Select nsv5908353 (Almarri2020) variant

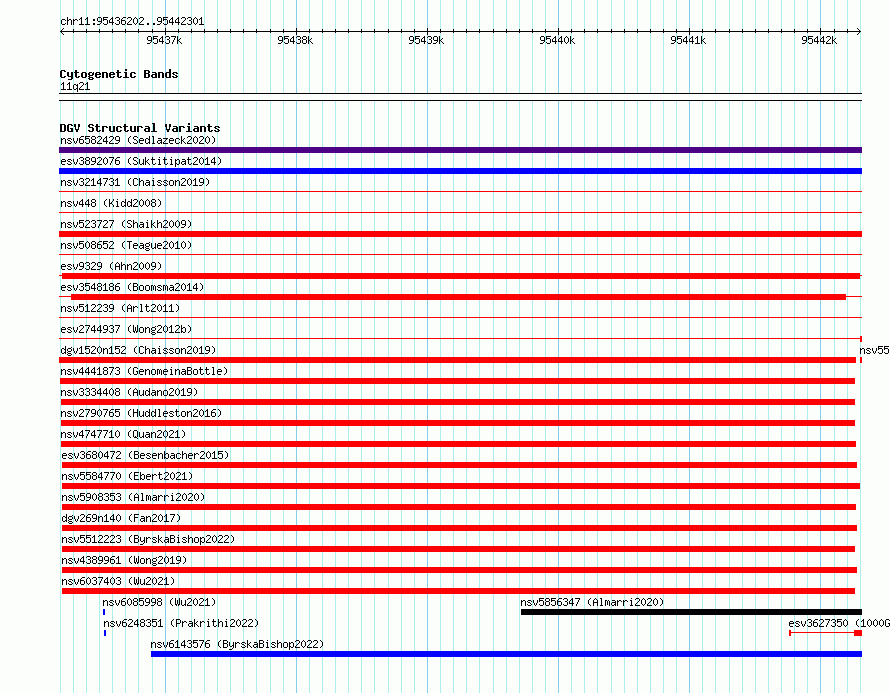pyautogui.click(x=133, y=497)
